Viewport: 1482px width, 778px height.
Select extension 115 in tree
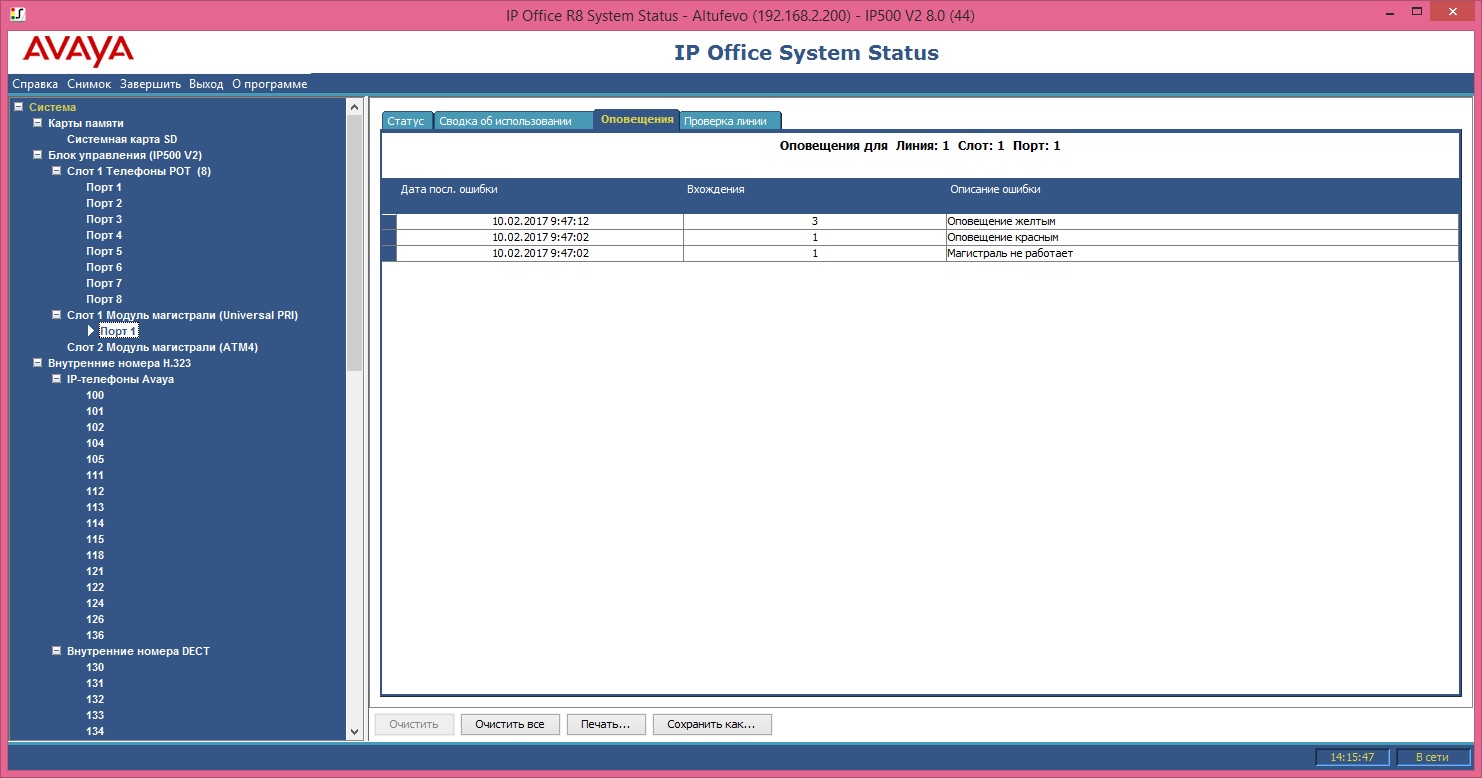pyautogui.click(x=95, y=539)
